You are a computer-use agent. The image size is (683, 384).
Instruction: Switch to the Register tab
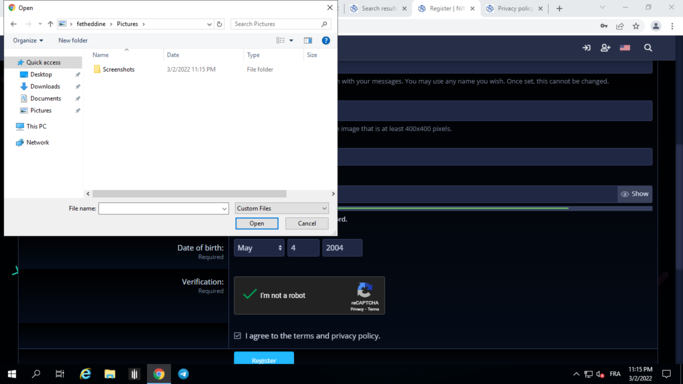(x=446, y=8)
